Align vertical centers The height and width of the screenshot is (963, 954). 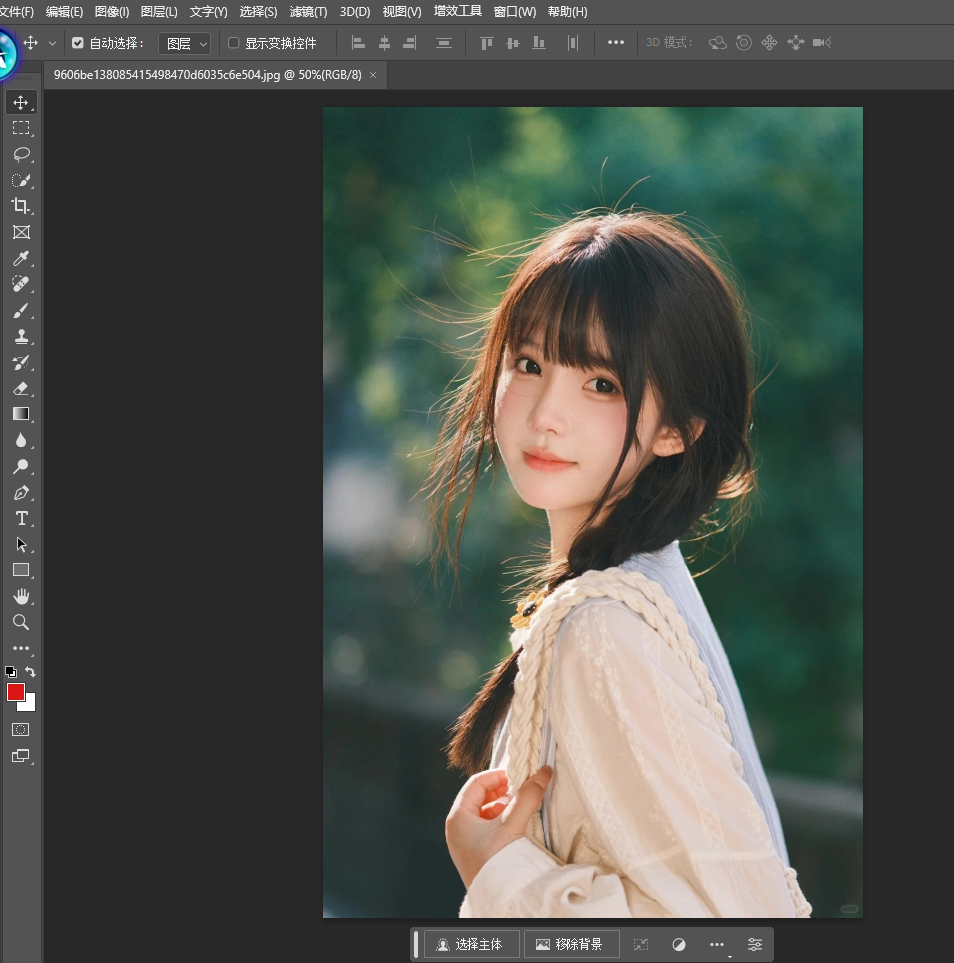tap(512, 43)
